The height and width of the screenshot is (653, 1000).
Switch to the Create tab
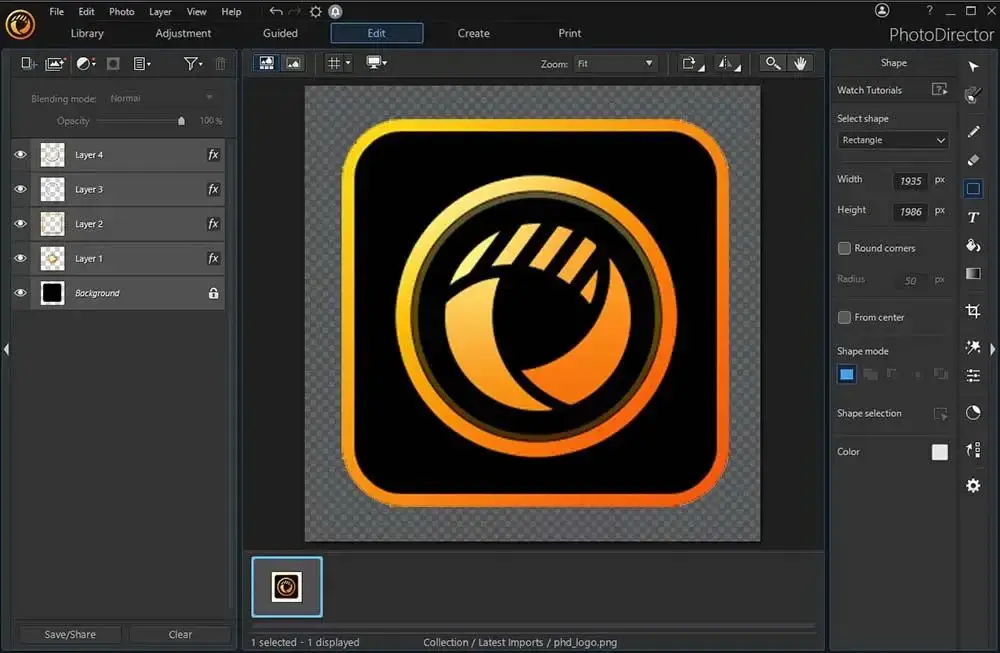pyautogui.click(x=473, y=33)
